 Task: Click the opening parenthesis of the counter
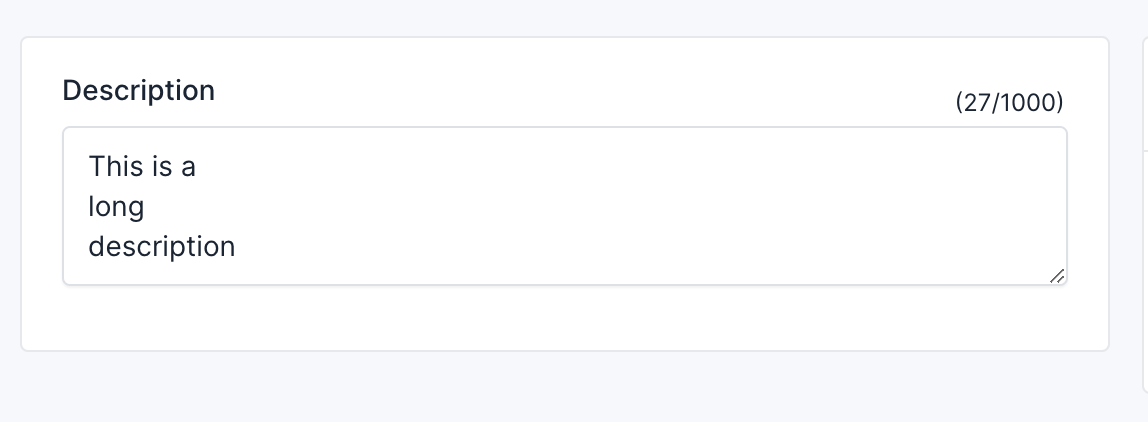click(959, 103)
